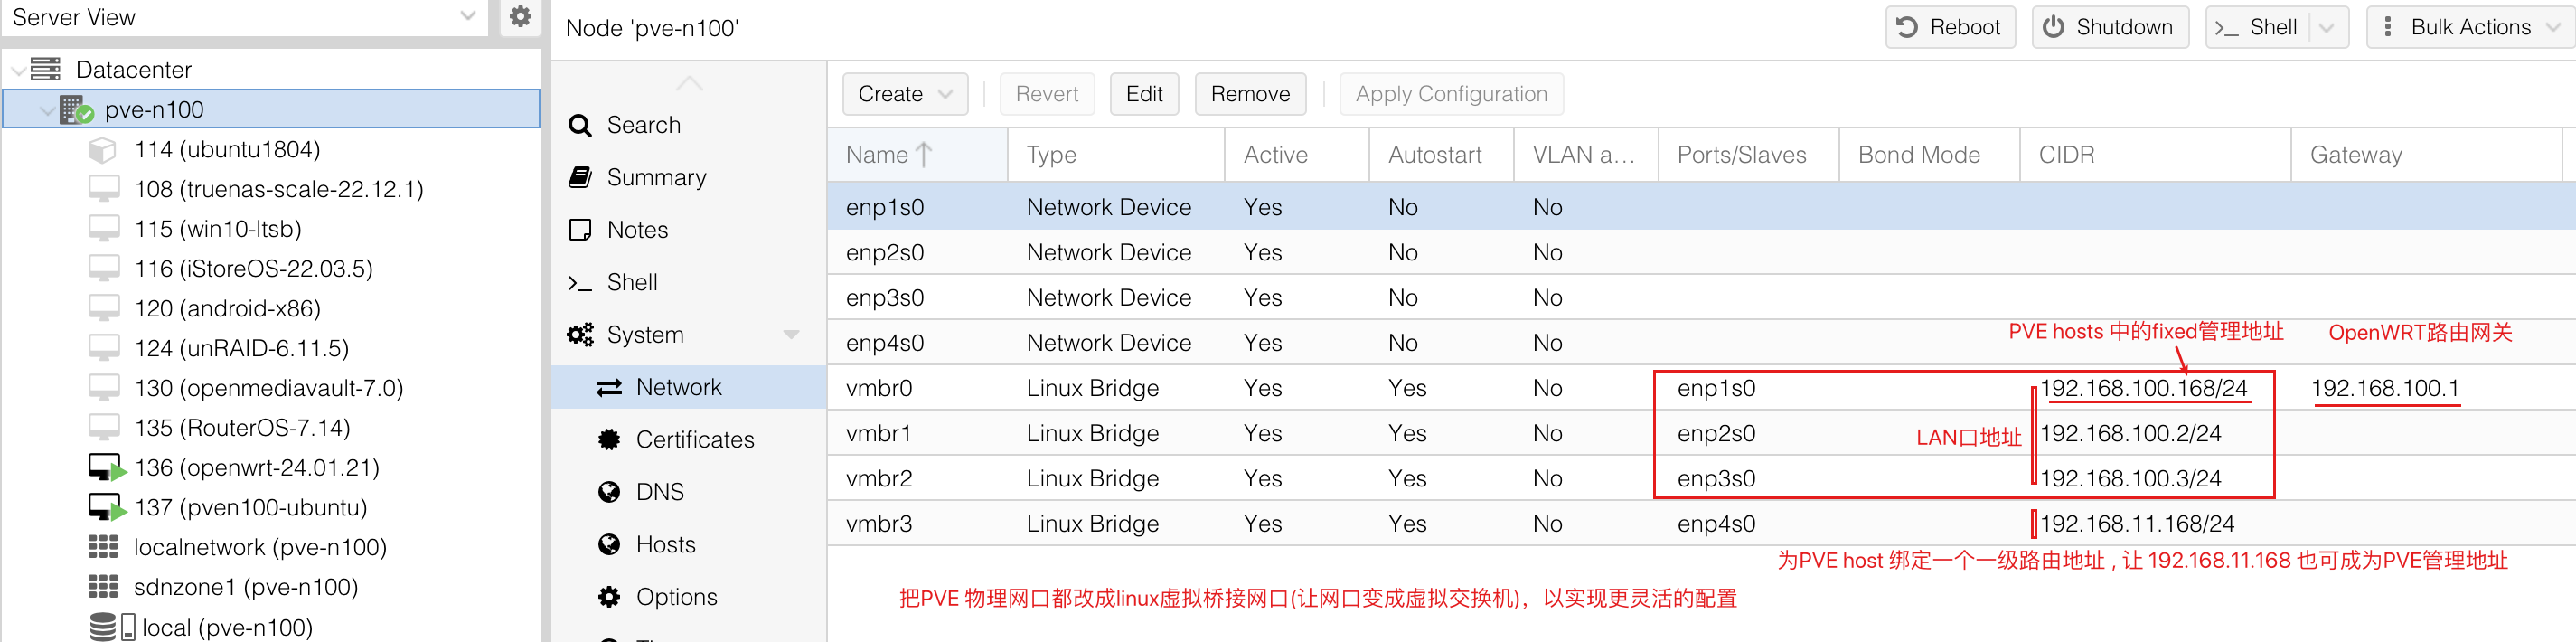Click the magnifier icon next to Search
The height and width of the screenshot is (642, 2576).
click(580, 126)
